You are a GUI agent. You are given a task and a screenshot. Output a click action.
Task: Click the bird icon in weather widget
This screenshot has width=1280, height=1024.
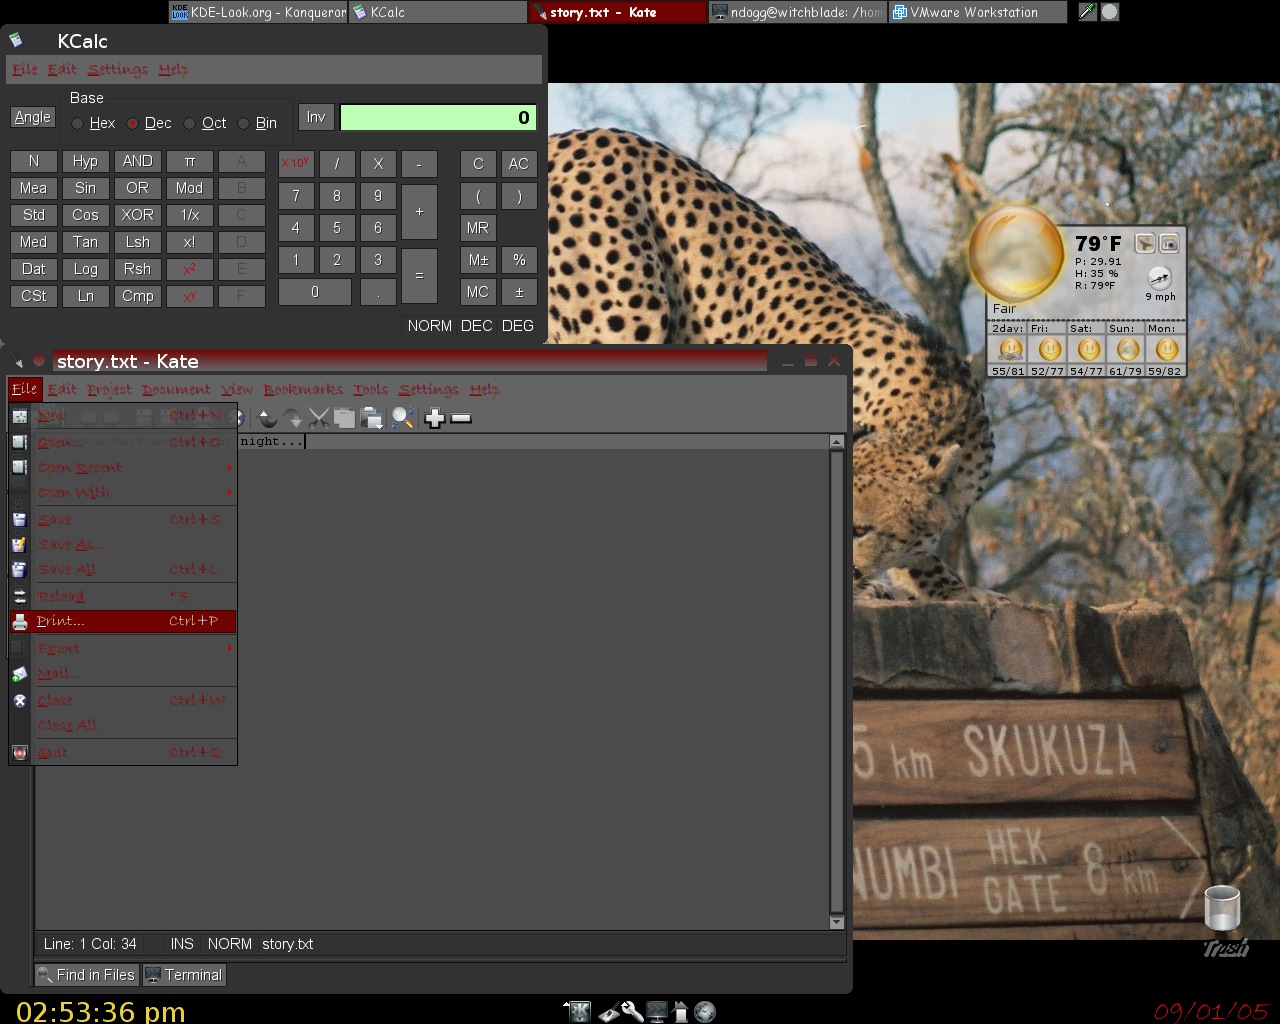coord(1145,243)
